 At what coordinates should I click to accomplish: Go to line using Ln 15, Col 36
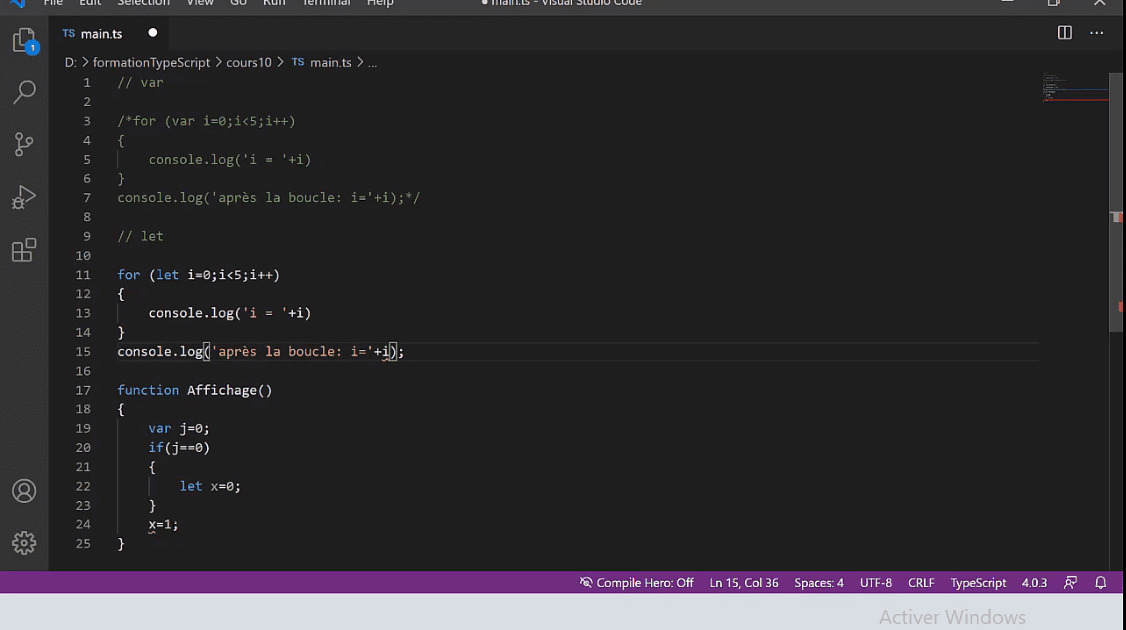743,582
